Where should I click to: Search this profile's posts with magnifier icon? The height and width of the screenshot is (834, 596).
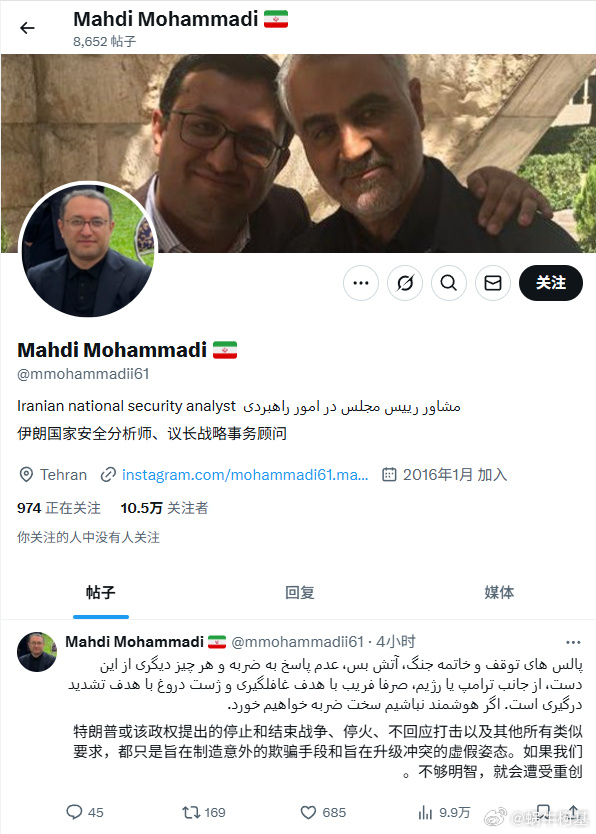pyautogui.click(x=449, y=283)
